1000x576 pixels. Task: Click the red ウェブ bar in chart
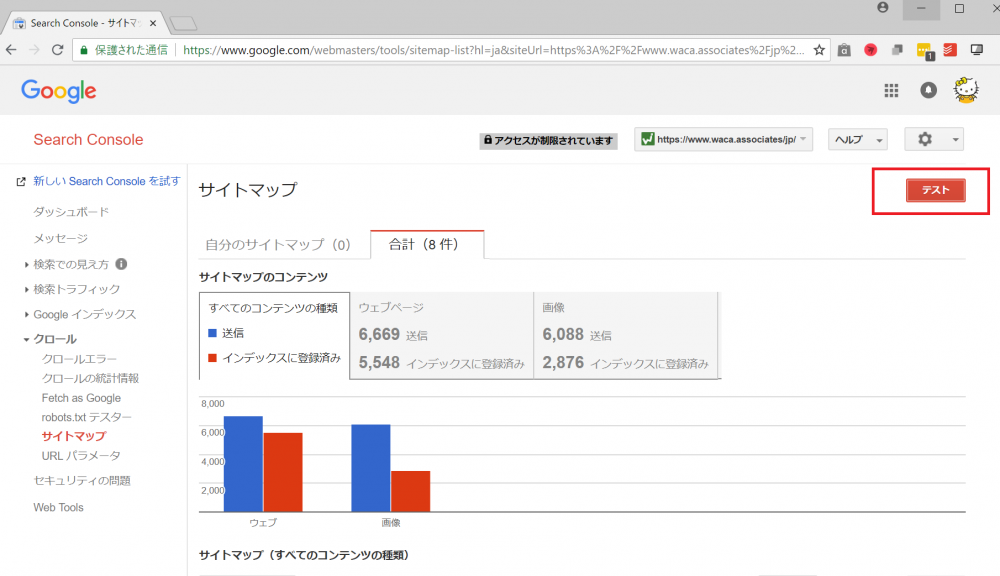click(283, 472)
